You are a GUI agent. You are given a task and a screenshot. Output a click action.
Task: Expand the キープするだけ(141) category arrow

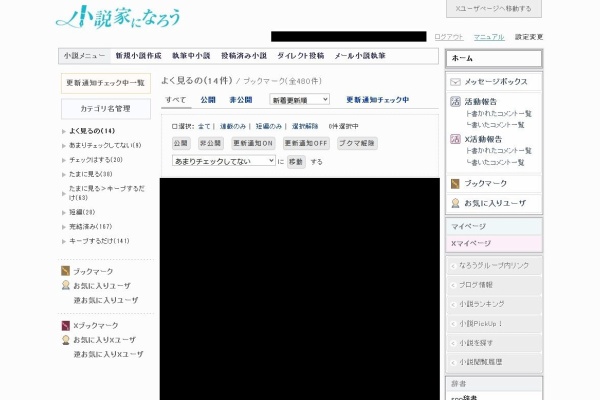coord(64,242)
